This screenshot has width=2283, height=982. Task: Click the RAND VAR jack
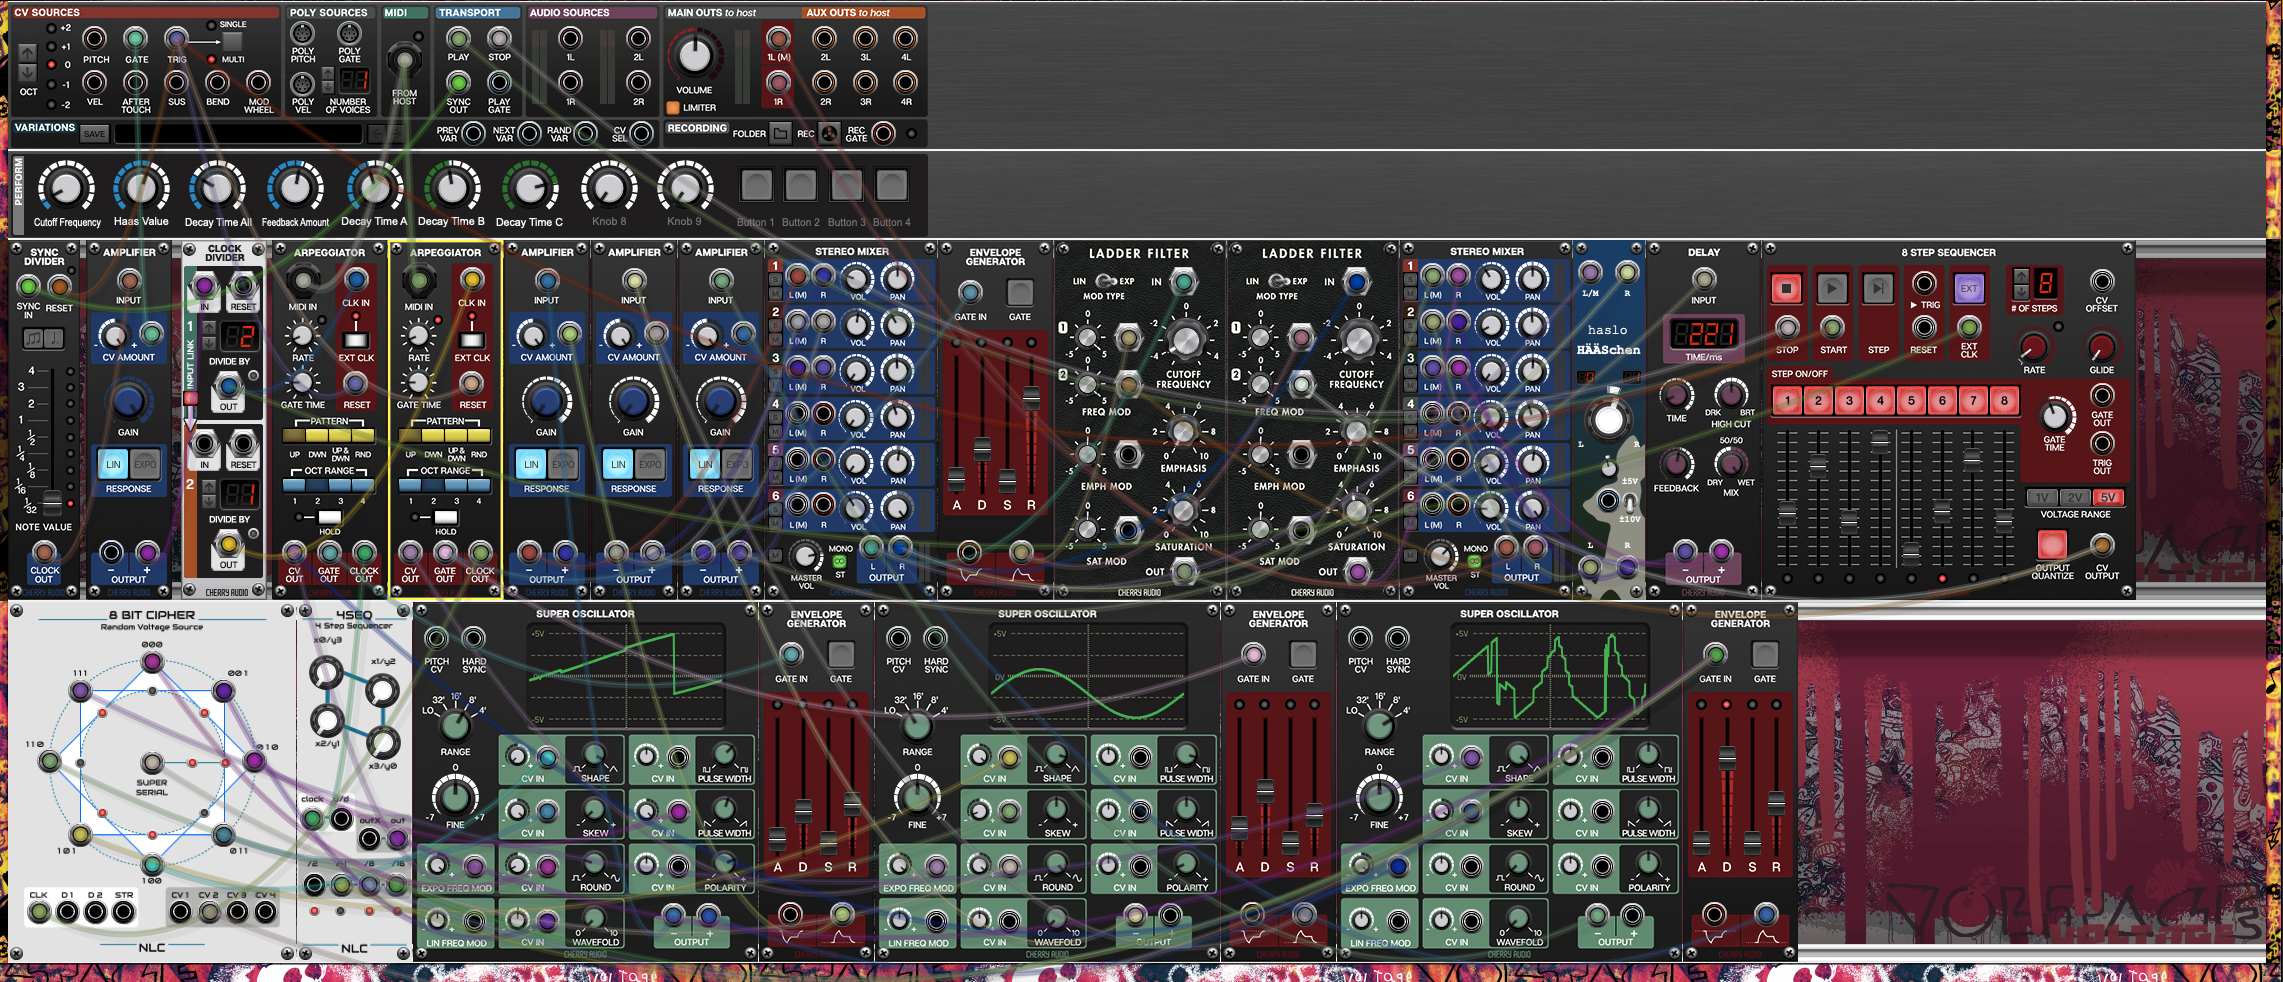[x=586, y=133]
